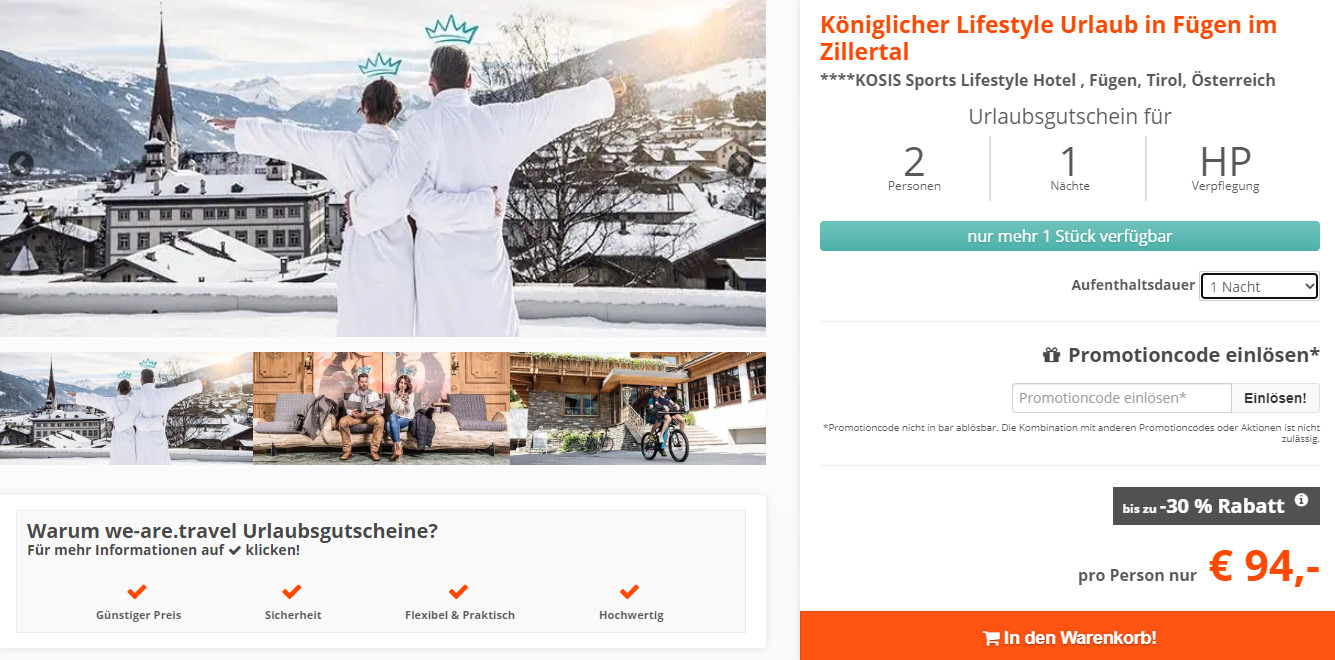Click the KOSIS Sports Lifestyle Hotel subtitle
Screen dimensions: 1335x660
pos(1047,80)
